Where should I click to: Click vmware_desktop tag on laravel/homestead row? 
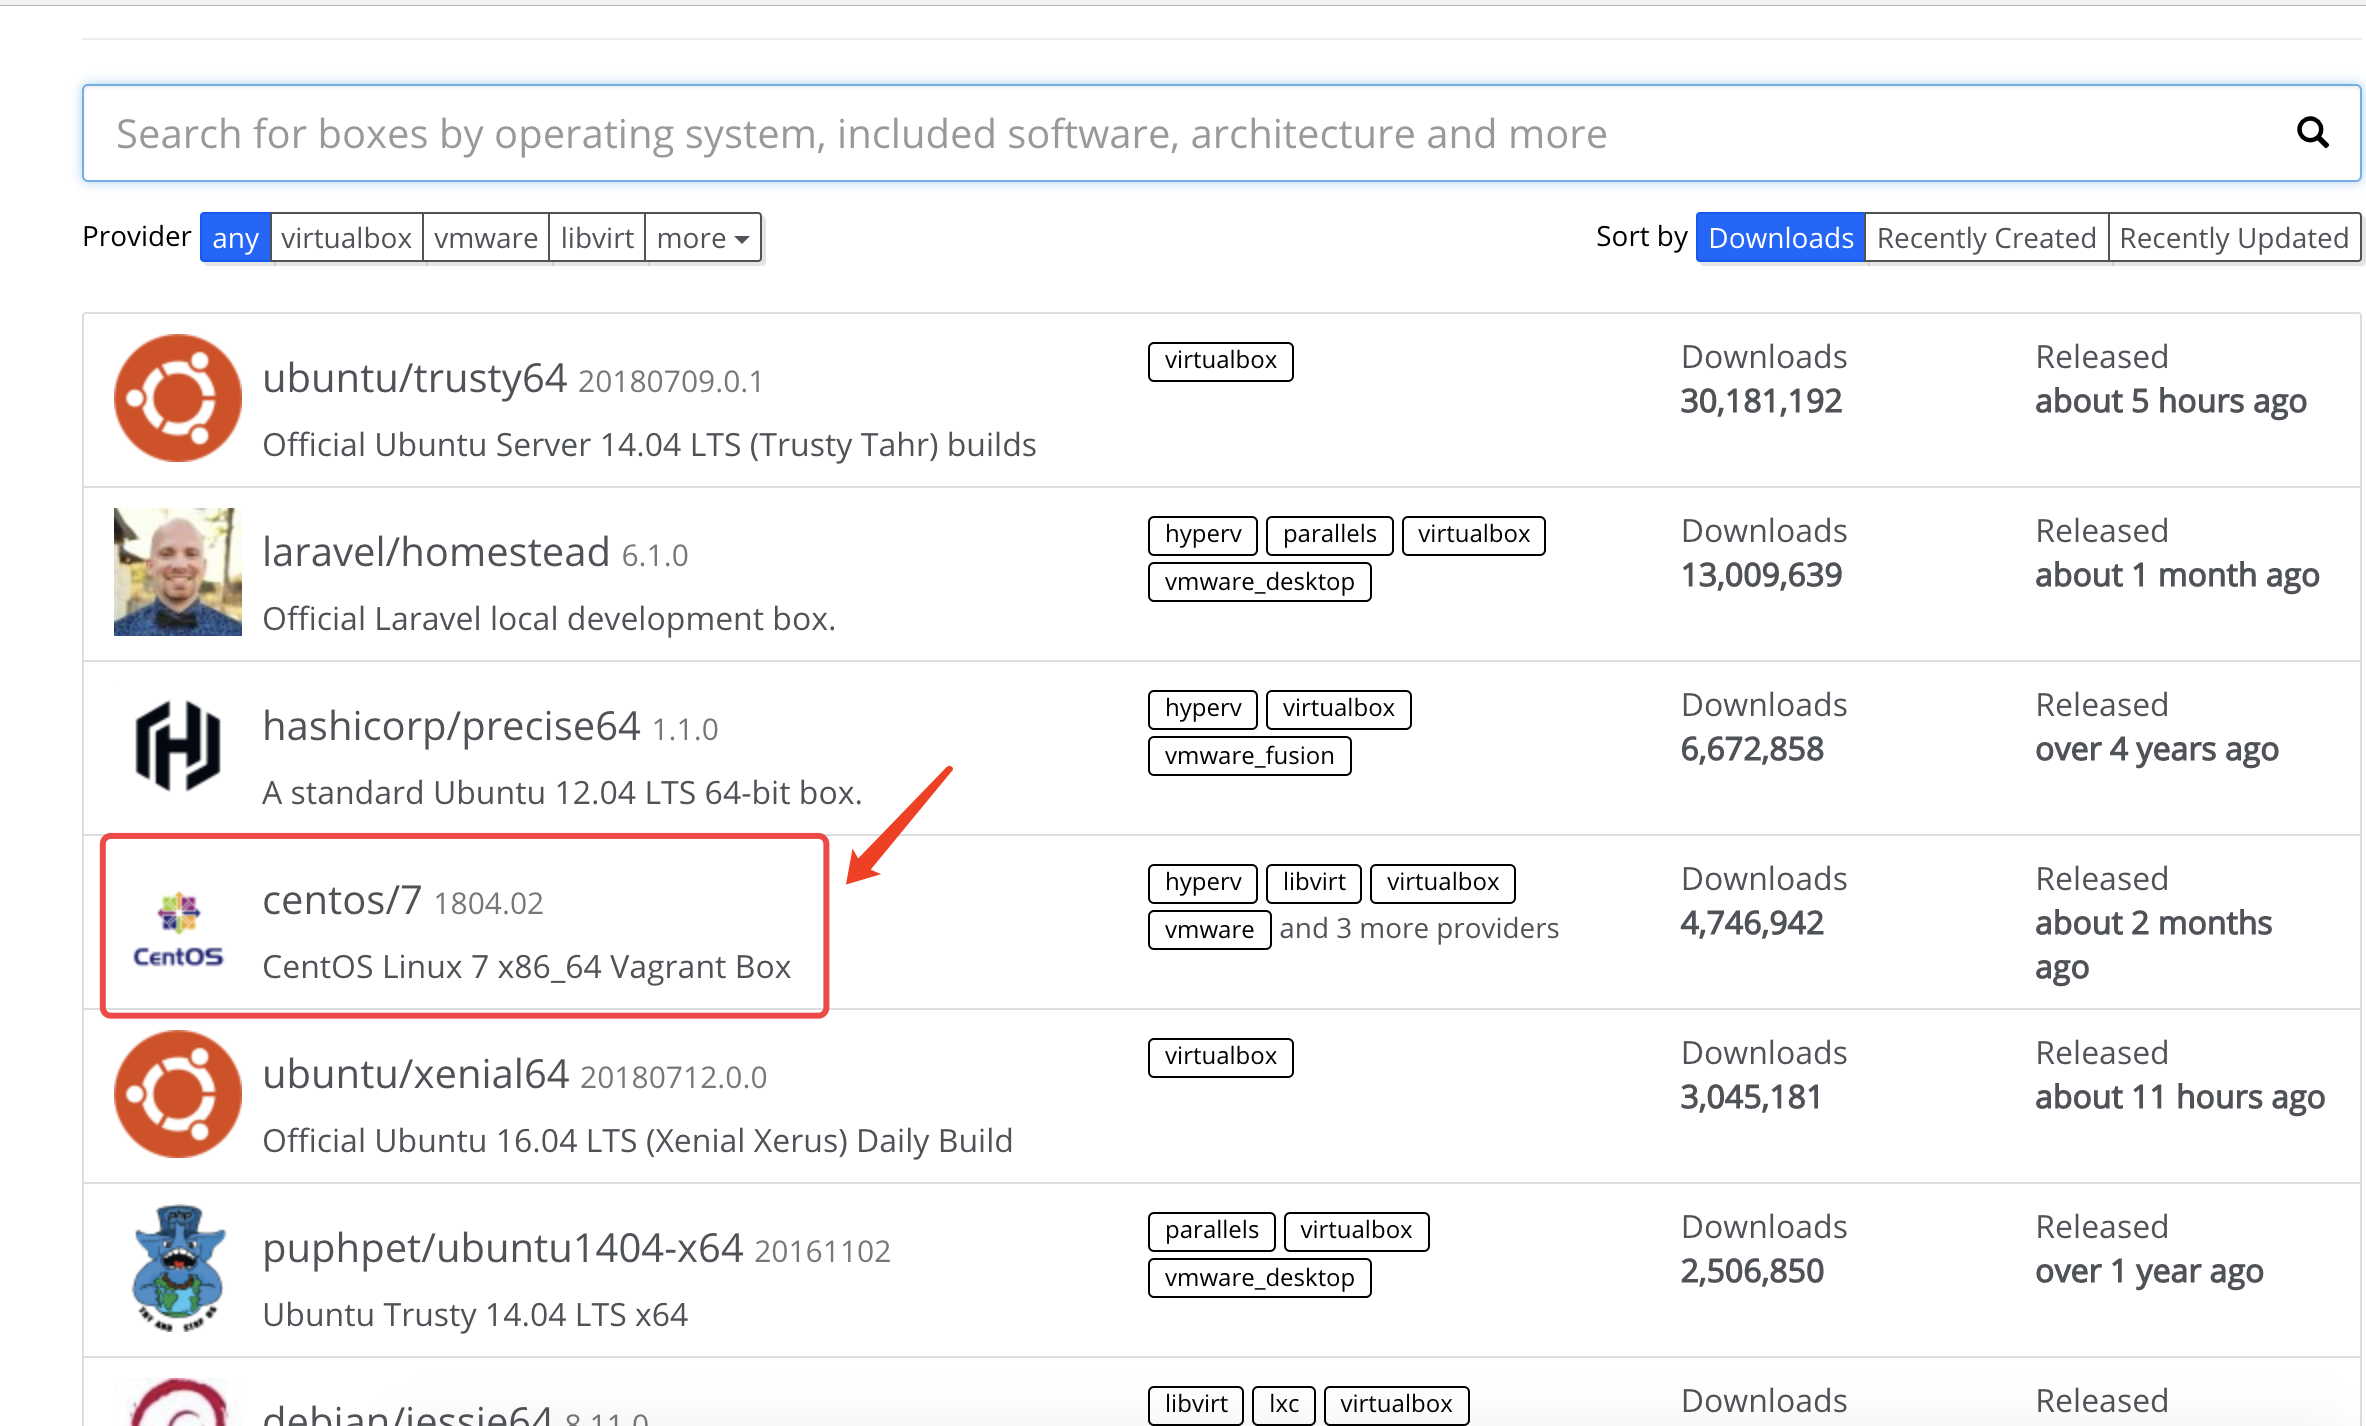point(1259,582)
